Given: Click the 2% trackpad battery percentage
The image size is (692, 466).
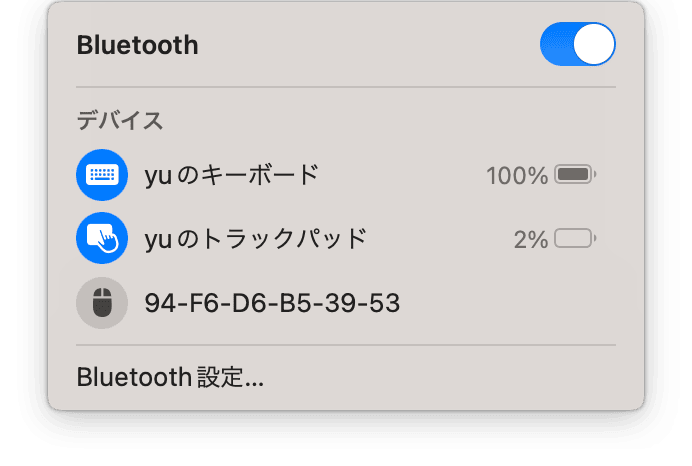Looking at the screenshot, I should [531, 240].
